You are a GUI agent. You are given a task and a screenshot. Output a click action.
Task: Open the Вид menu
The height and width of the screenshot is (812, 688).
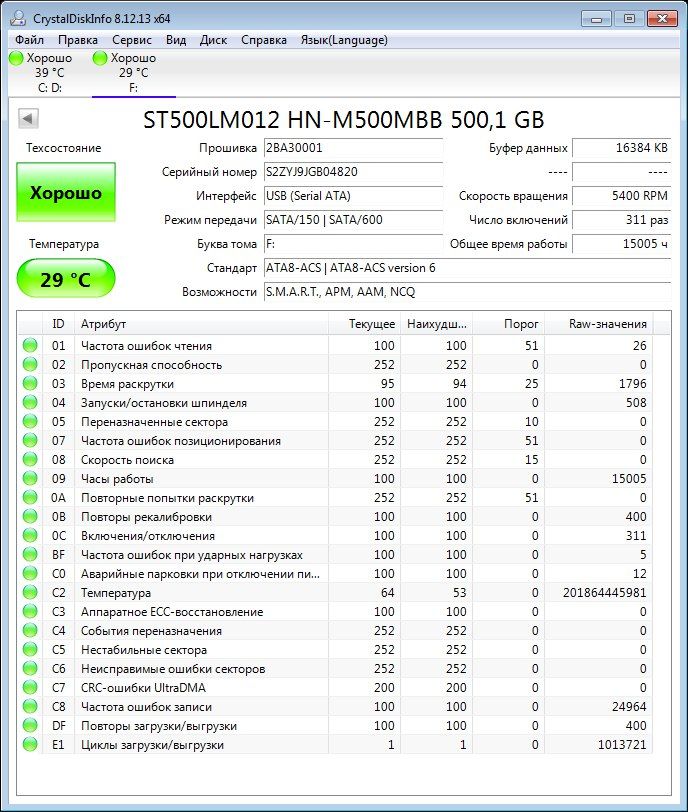coord(176,40)
